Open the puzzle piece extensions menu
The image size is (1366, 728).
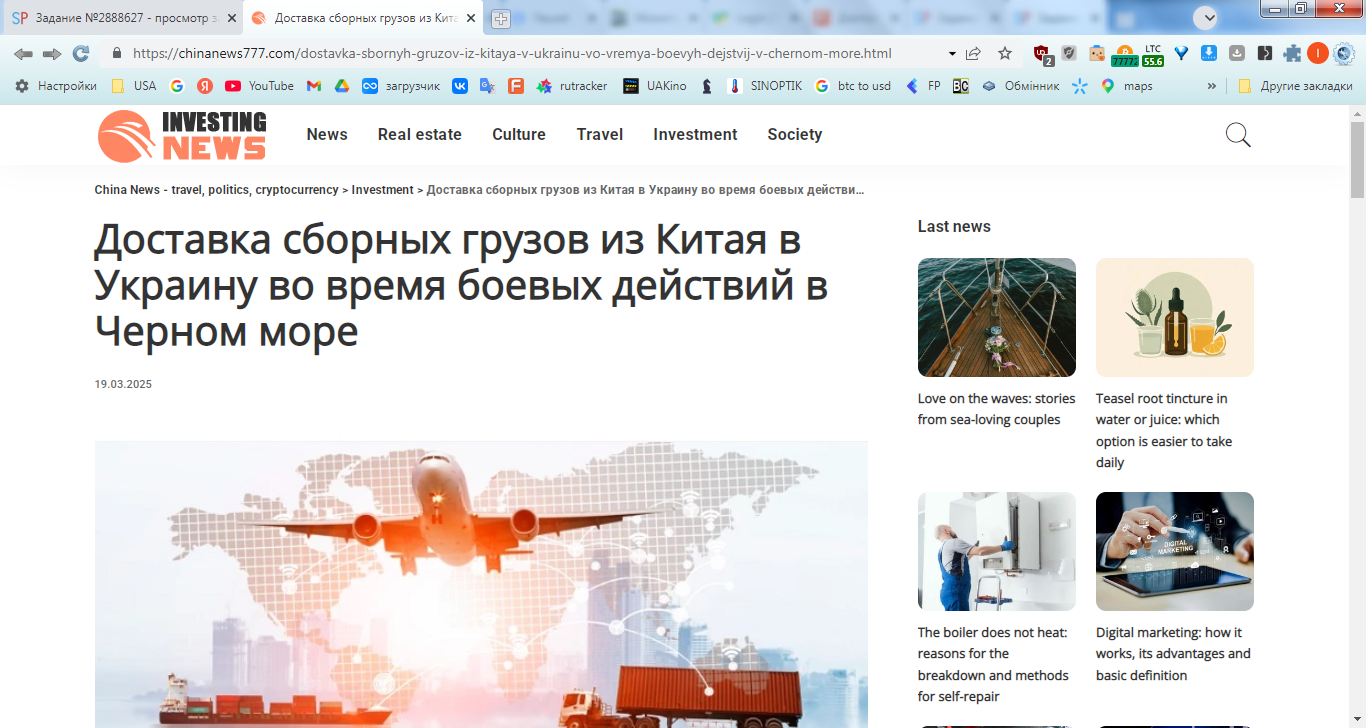(x=1293, y=54)
